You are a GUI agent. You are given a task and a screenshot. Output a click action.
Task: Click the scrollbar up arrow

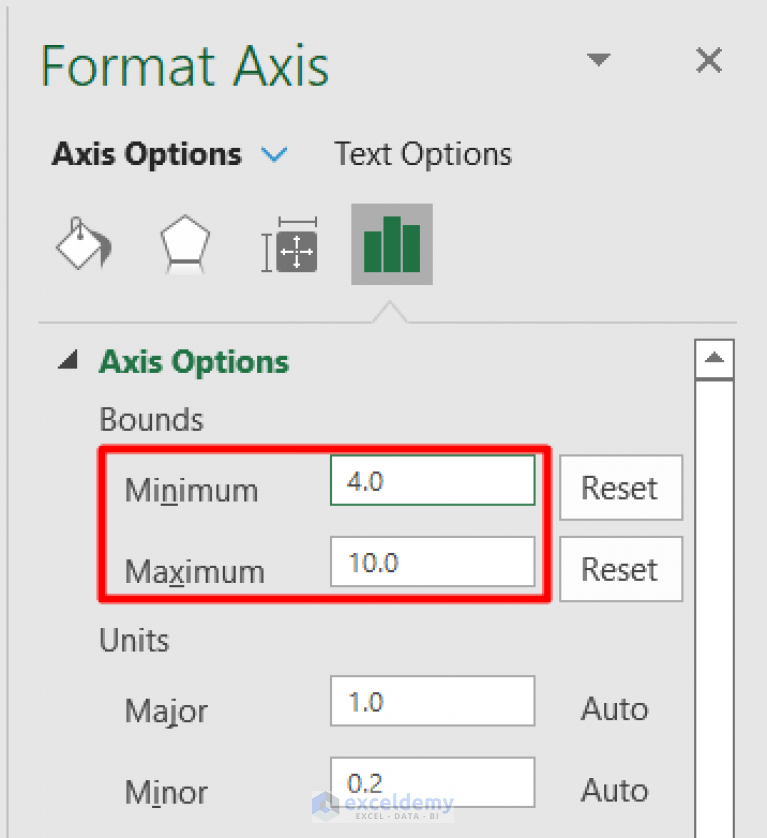[x=714, y=358]
